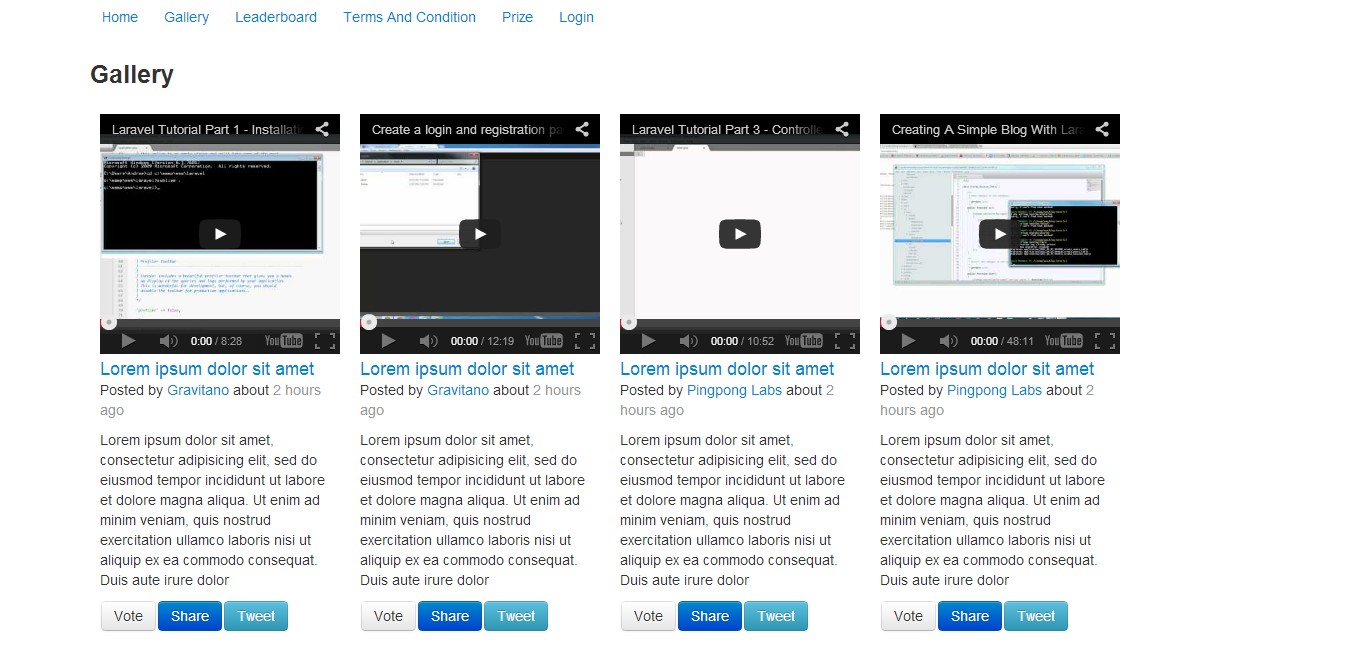Open Lorem ipsum title link under Simple Blog video
Image resolution: width=1349 pixels, height=662 pixels.
(x=987, y=369)
